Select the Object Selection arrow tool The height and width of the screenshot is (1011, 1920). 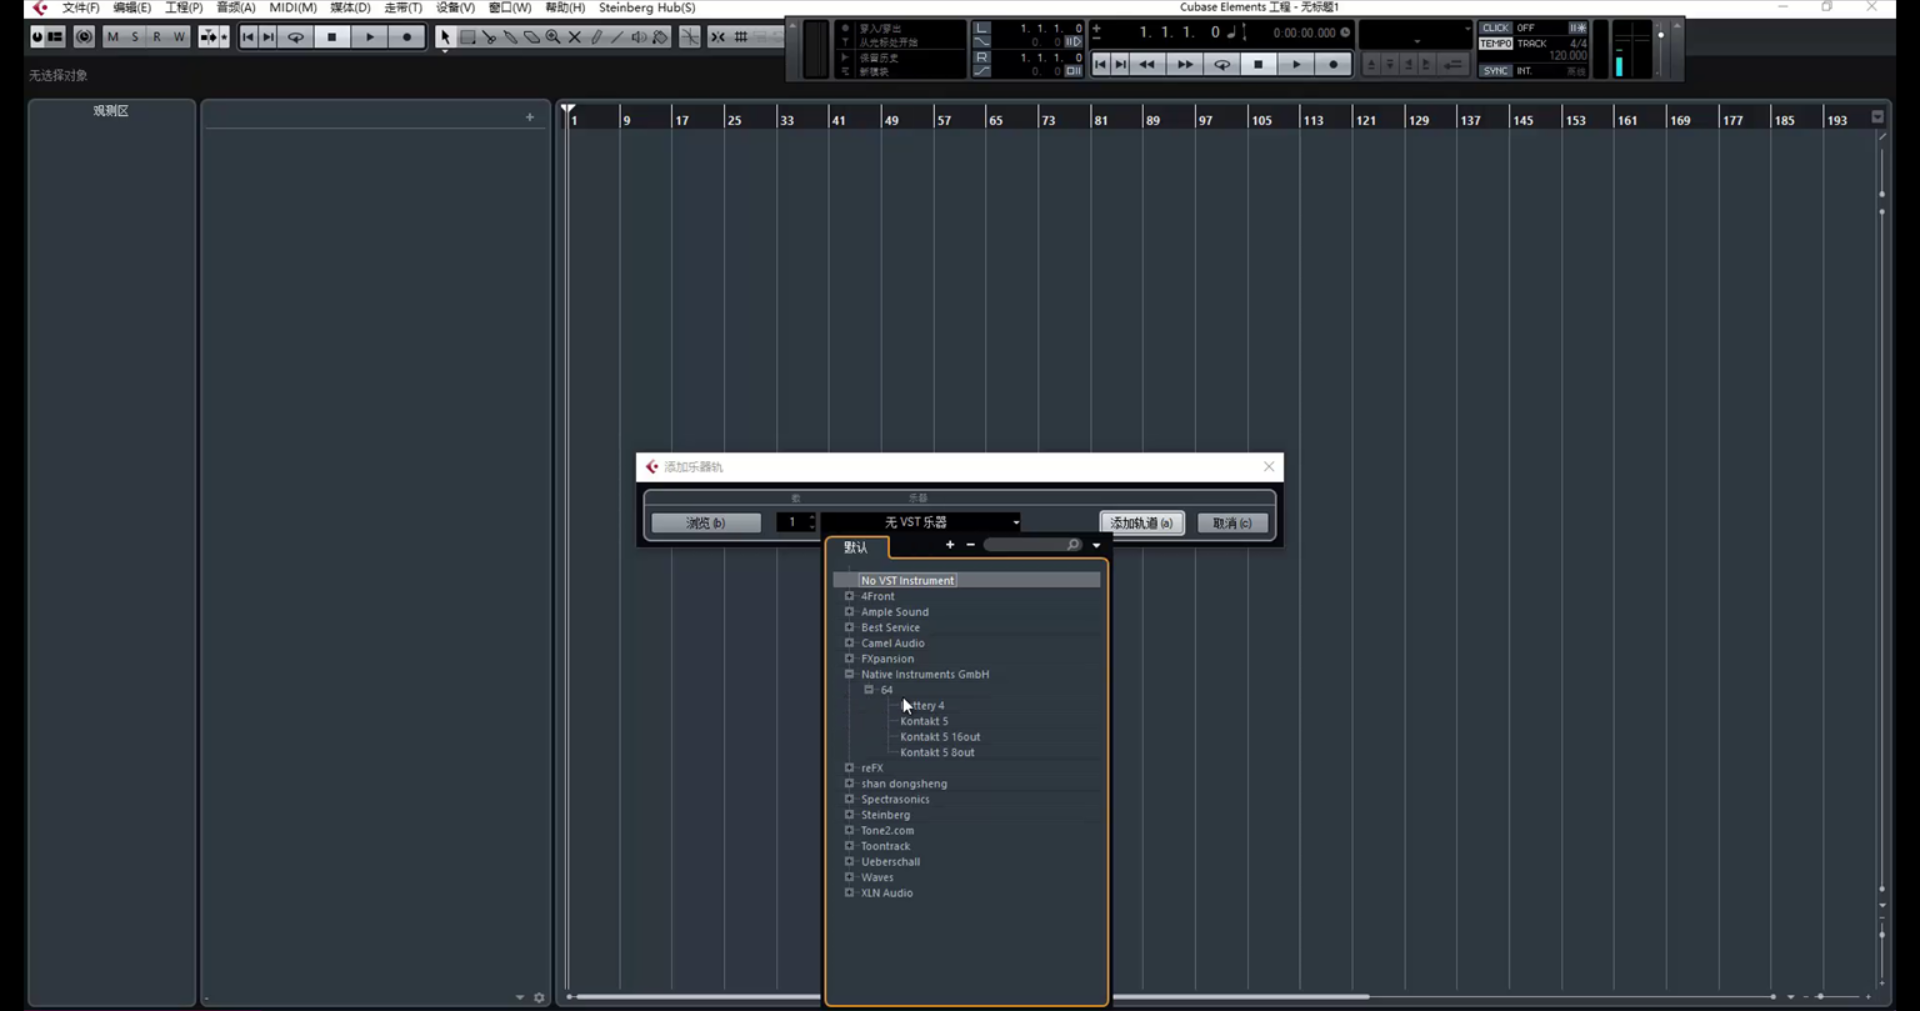click(x=444, y=37)
